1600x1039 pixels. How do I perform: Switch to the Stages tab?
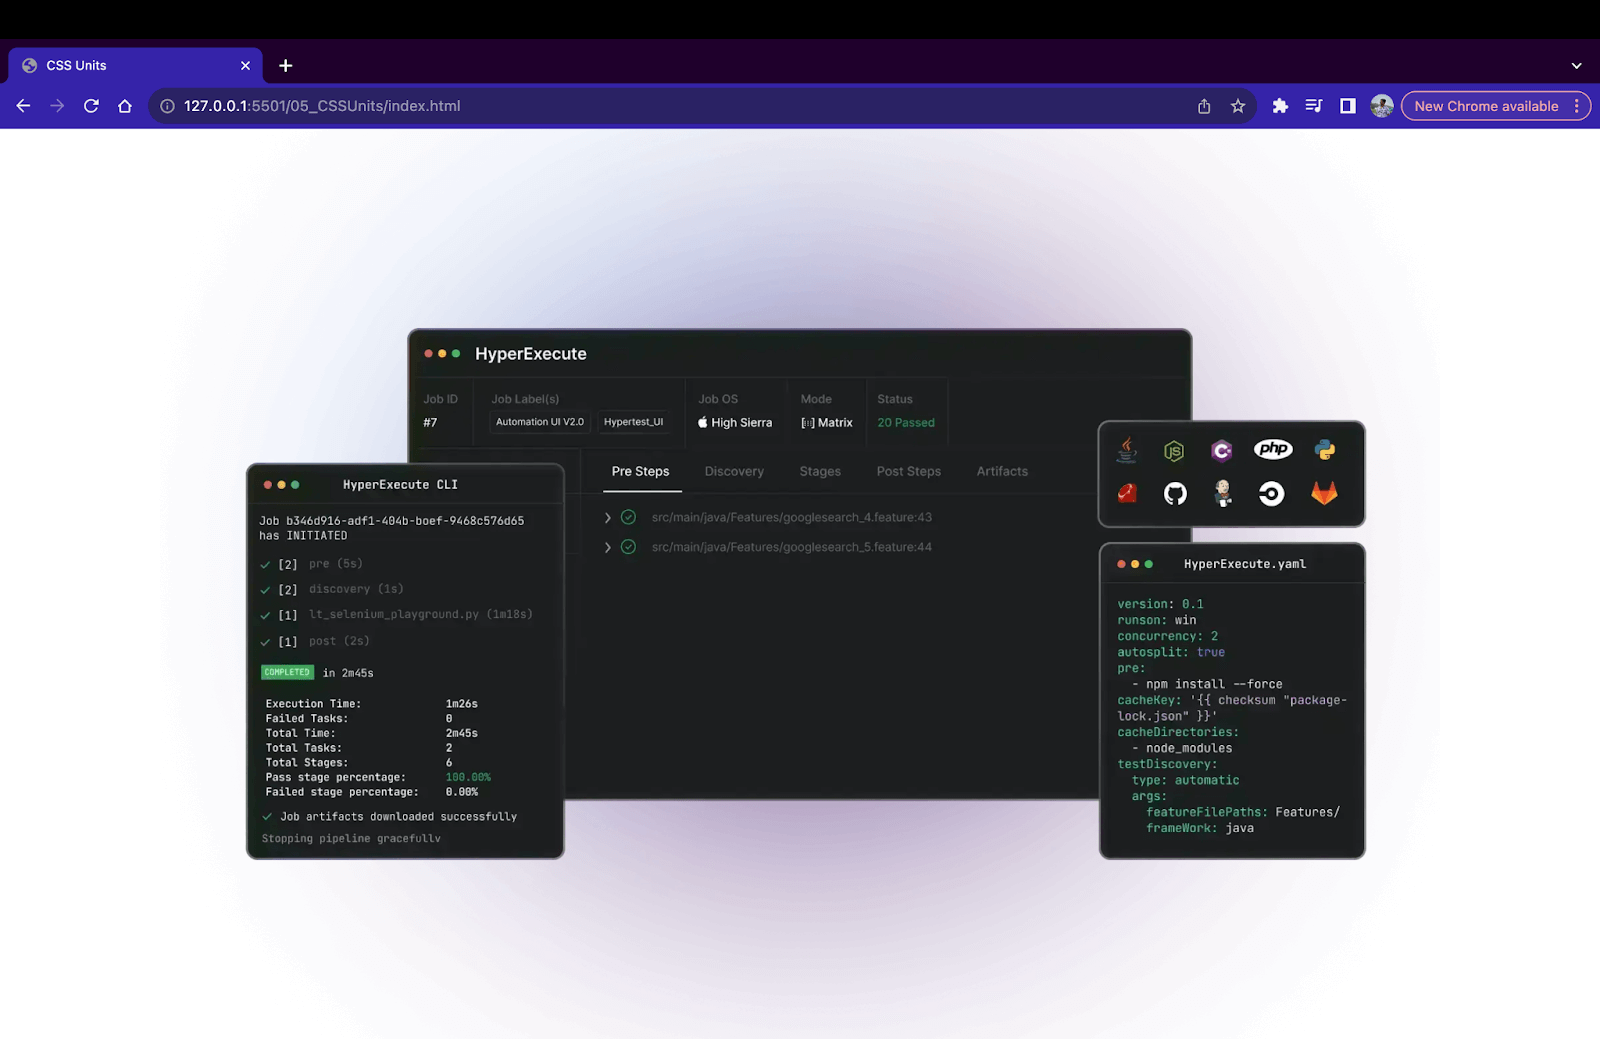(820, 471)
